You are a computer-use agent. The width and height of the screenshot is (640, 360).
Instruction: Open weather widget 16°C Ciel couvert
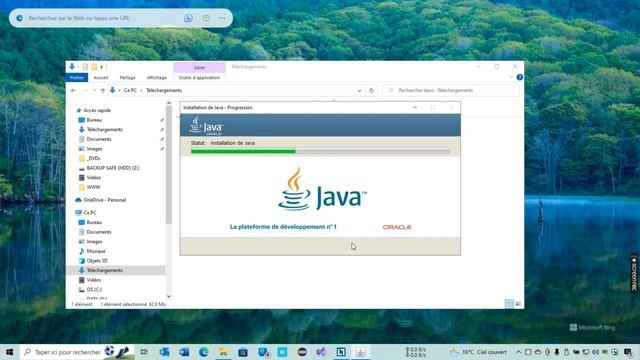(478, 352)
